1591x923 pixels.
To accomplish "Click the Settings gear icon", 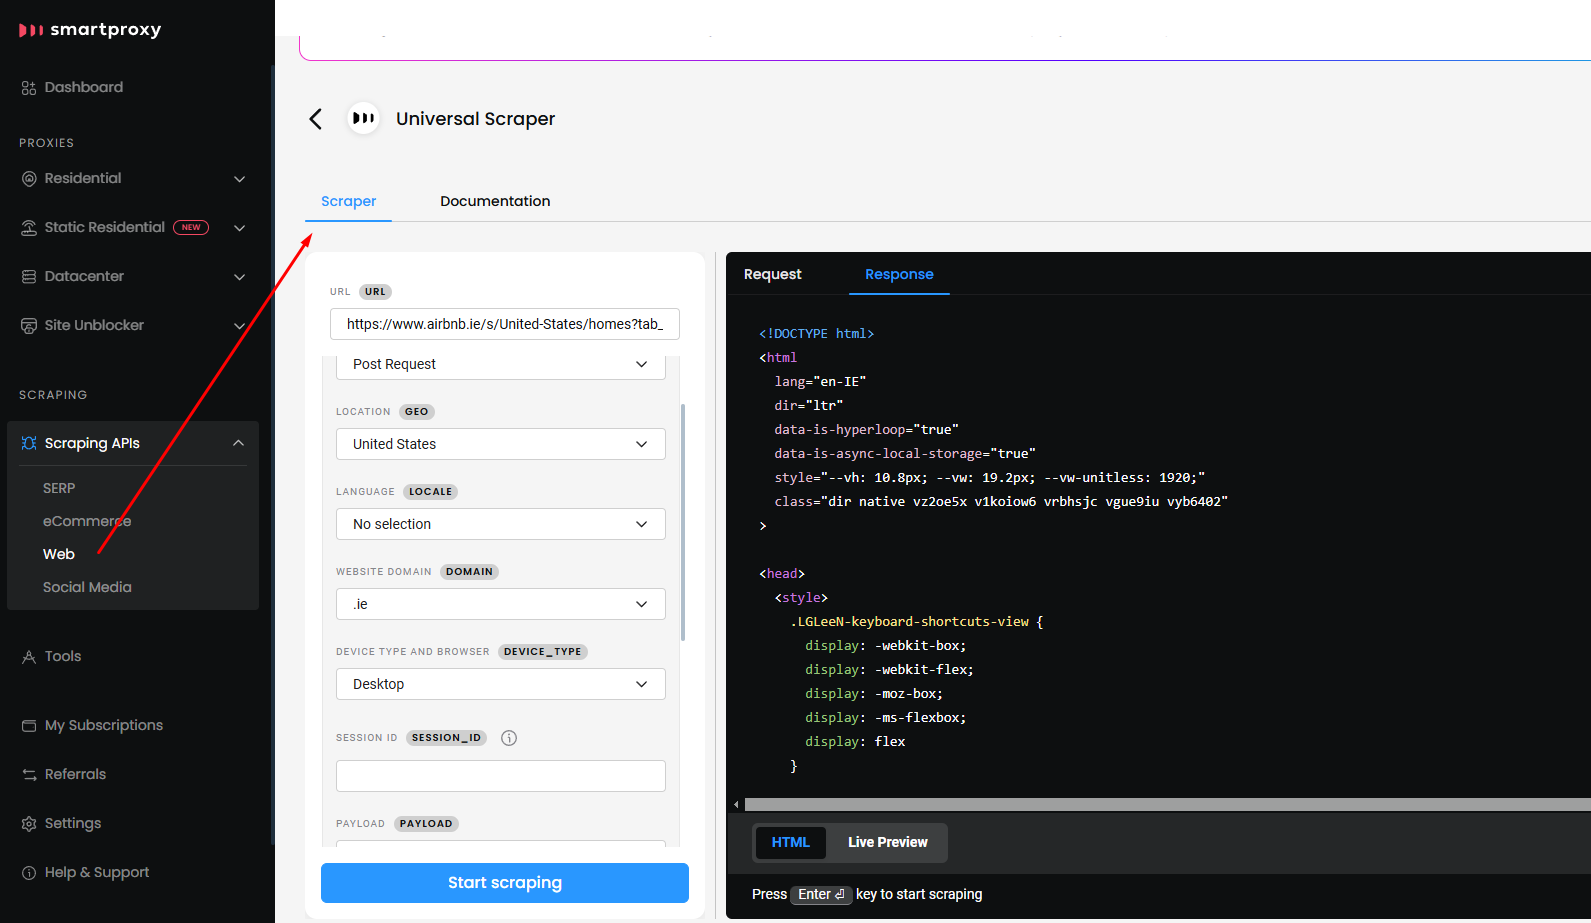I will coord(29,824).
